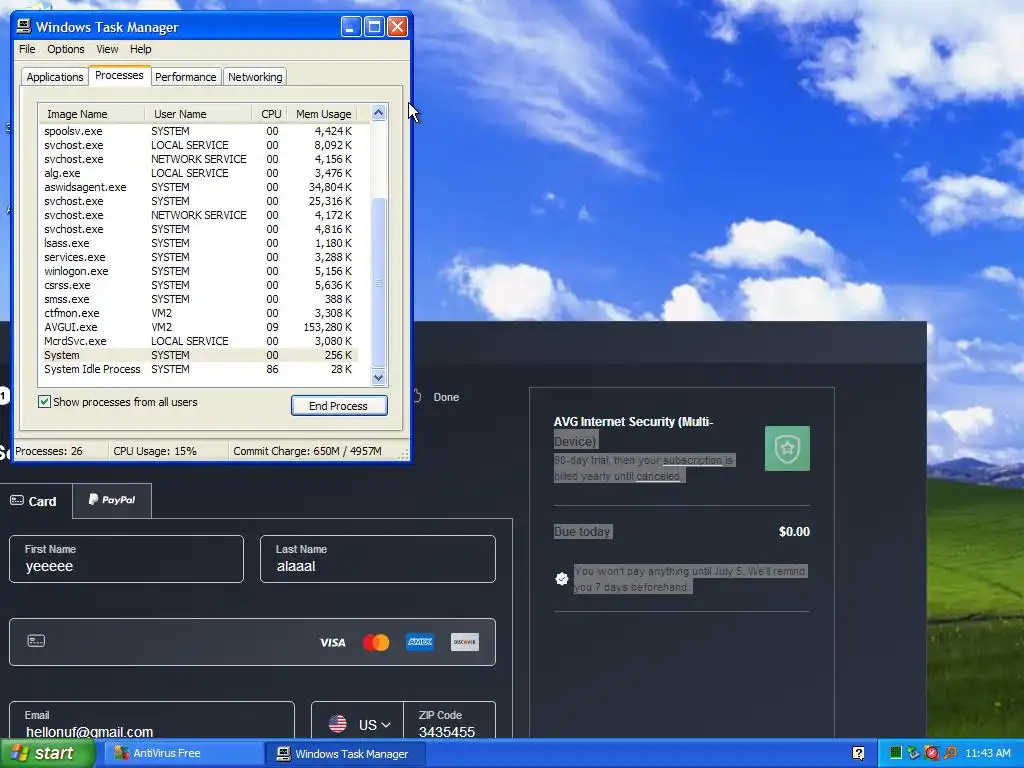Click the red Security Center alert tray icon
1024x768 pixels.
point(931,753)
